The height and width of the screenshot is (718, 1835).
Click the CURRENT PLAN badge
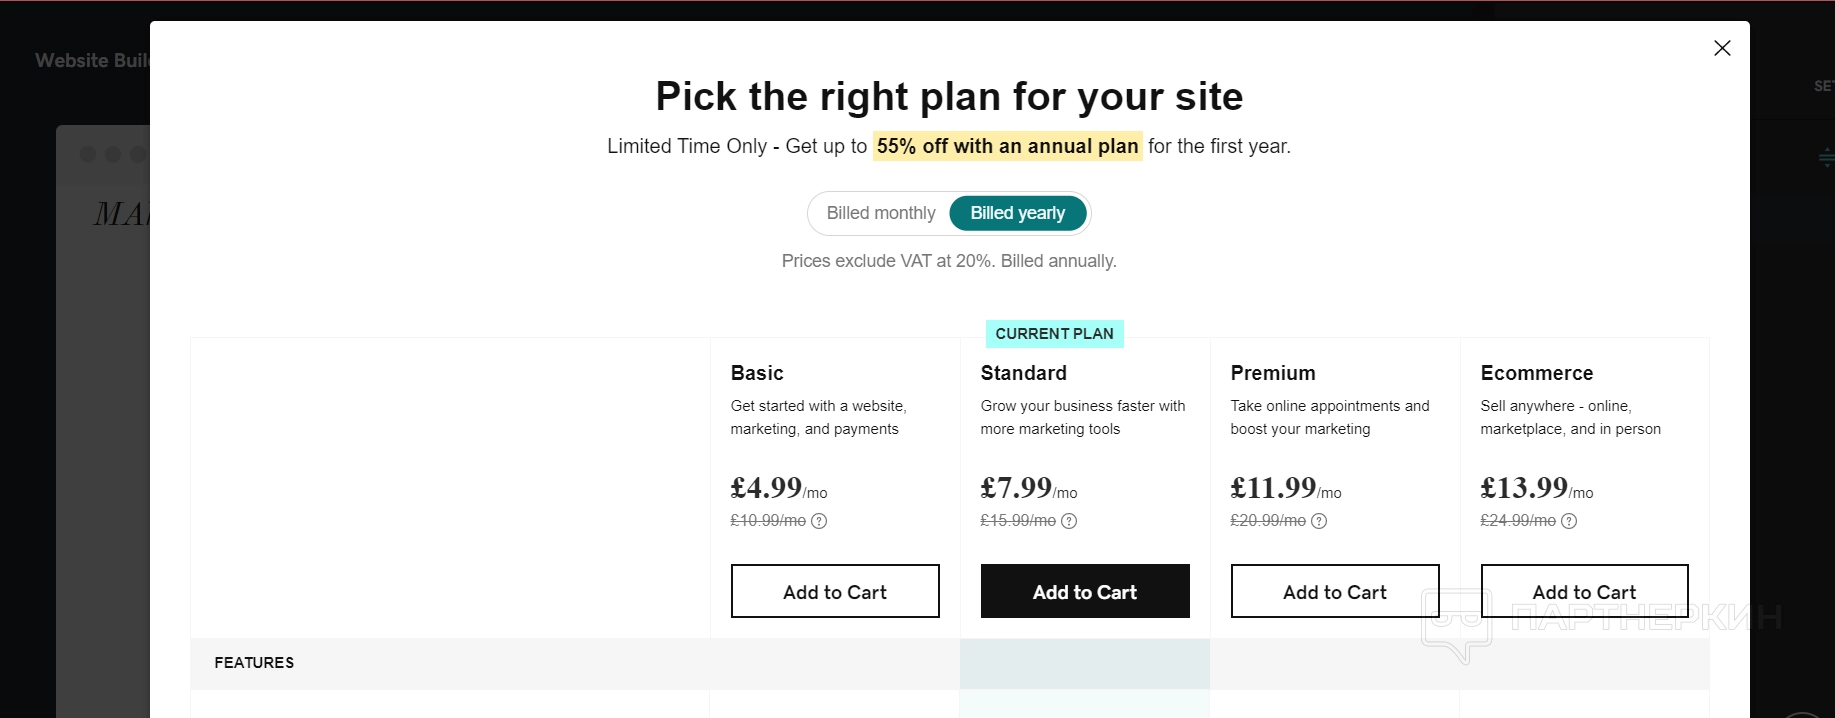pos(1054,334)
